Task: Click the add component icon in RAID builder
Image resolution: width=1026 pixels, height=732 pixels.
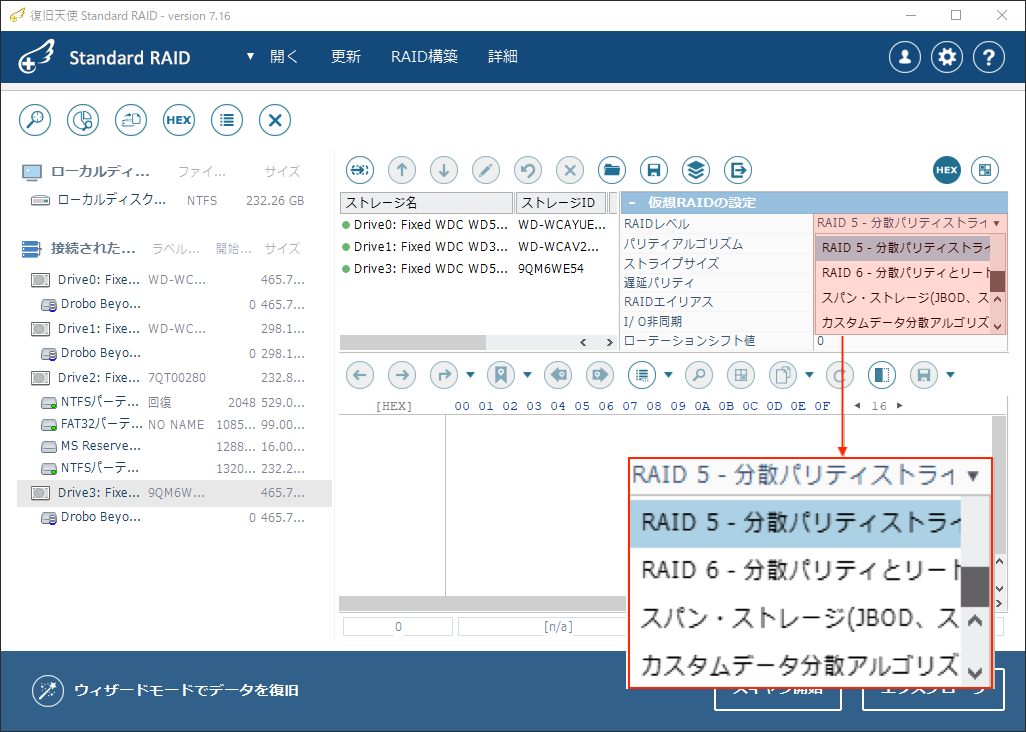Action: (x=360, y=170)
